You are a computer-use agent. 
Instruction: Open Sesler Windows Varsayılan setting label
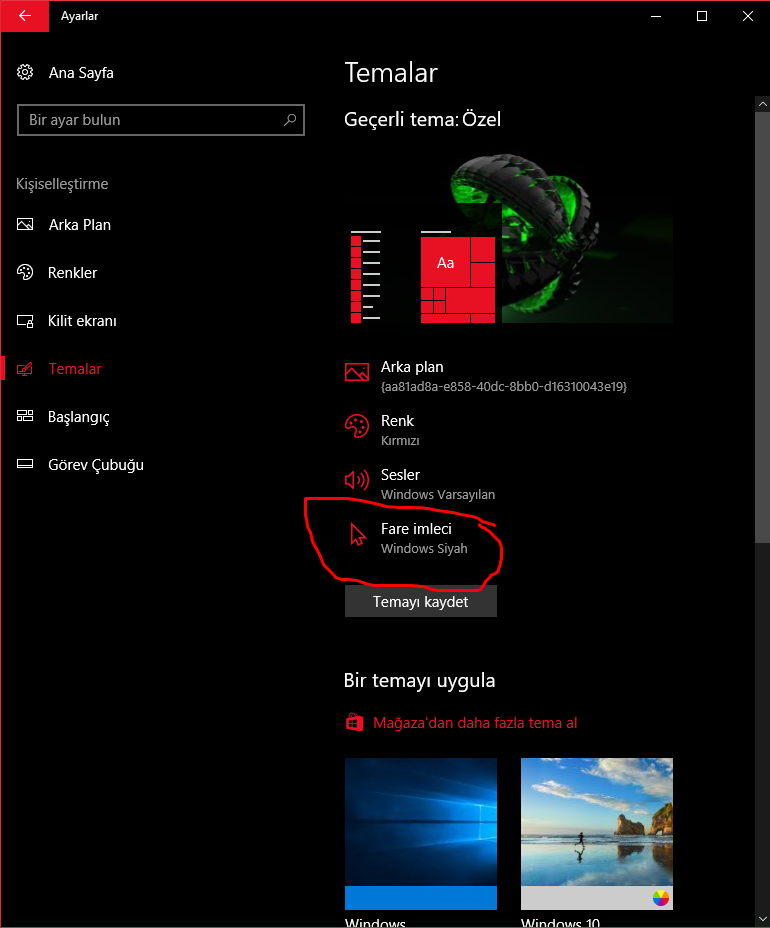438,484
